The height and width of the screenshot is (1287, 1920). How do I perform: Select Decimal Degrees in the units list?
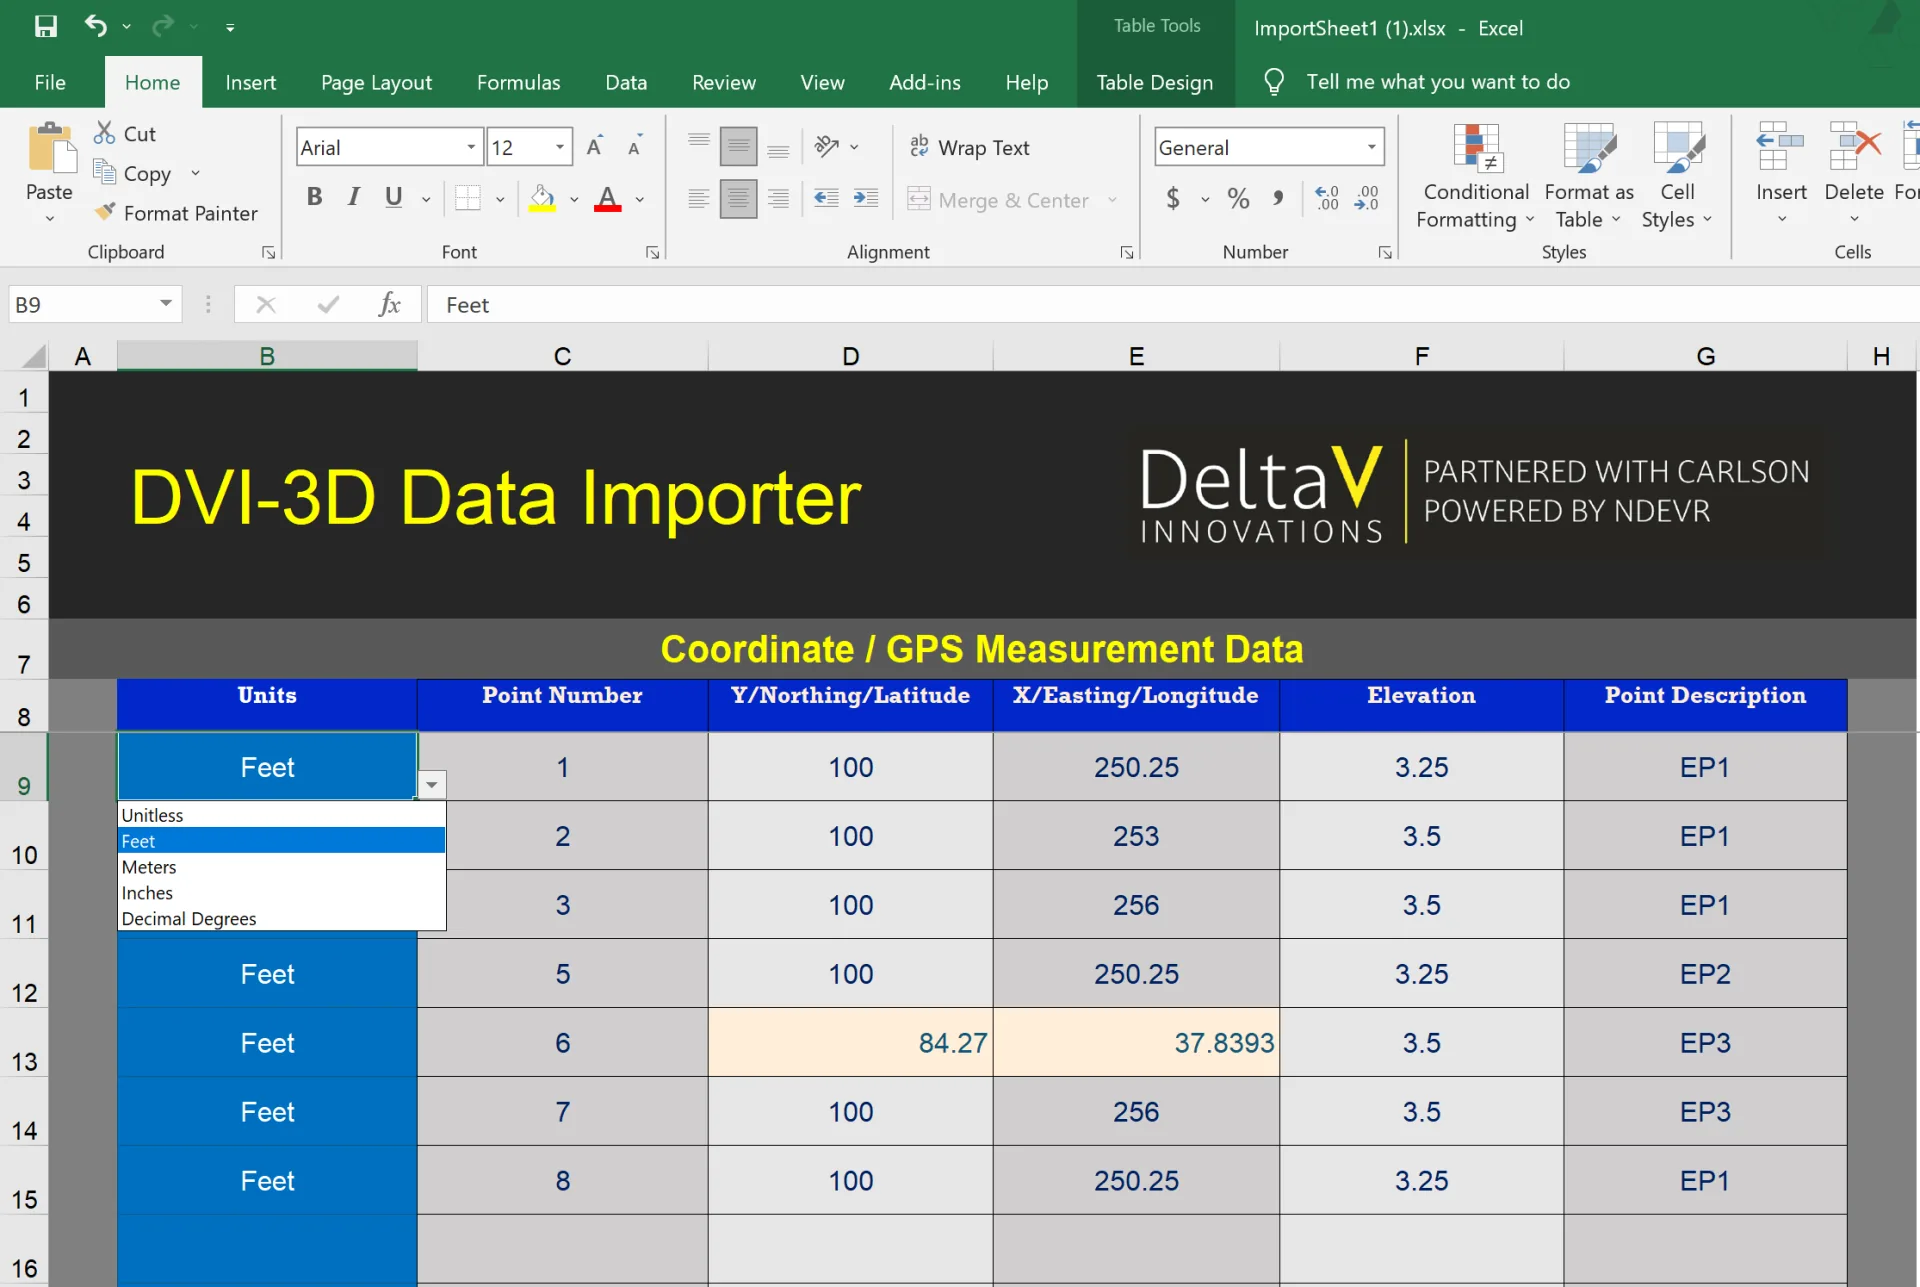(281, 919)
